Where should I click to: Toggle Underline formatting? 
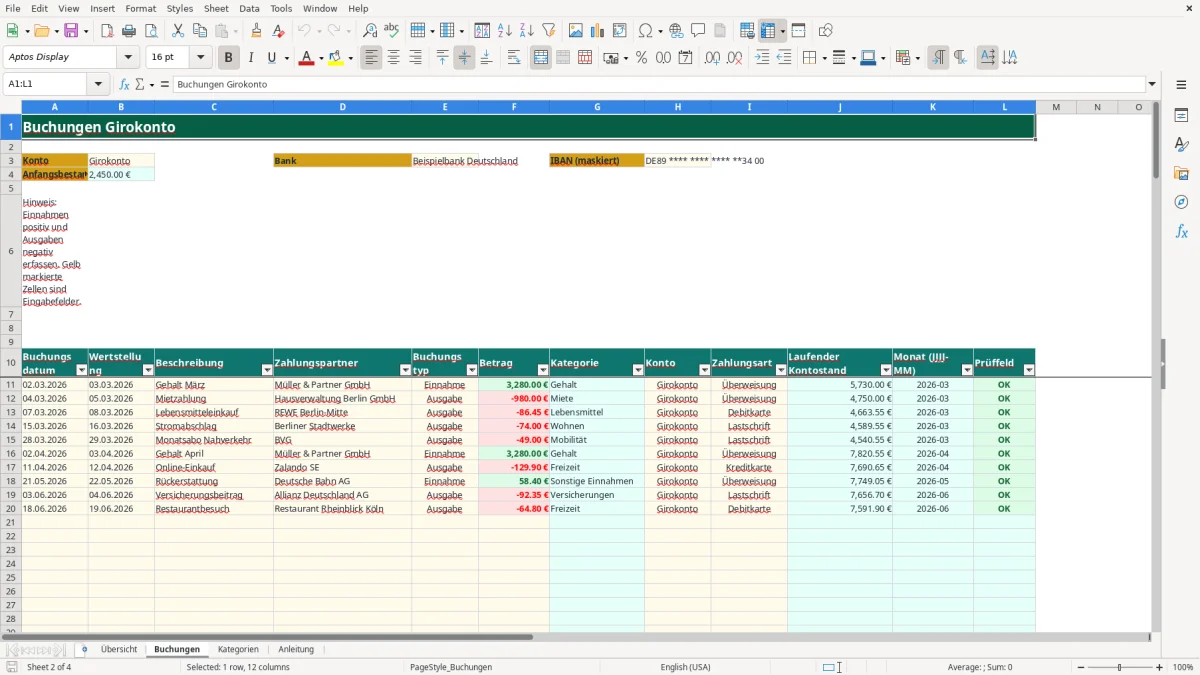click(x=271, y=58)
